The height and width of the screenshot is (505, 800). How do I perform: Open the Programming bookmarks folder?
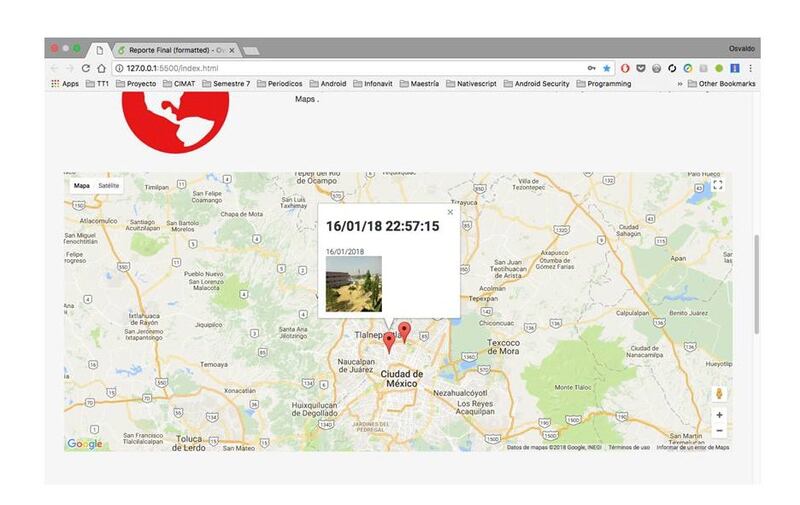pyautogui.click(x=604, y=84)
